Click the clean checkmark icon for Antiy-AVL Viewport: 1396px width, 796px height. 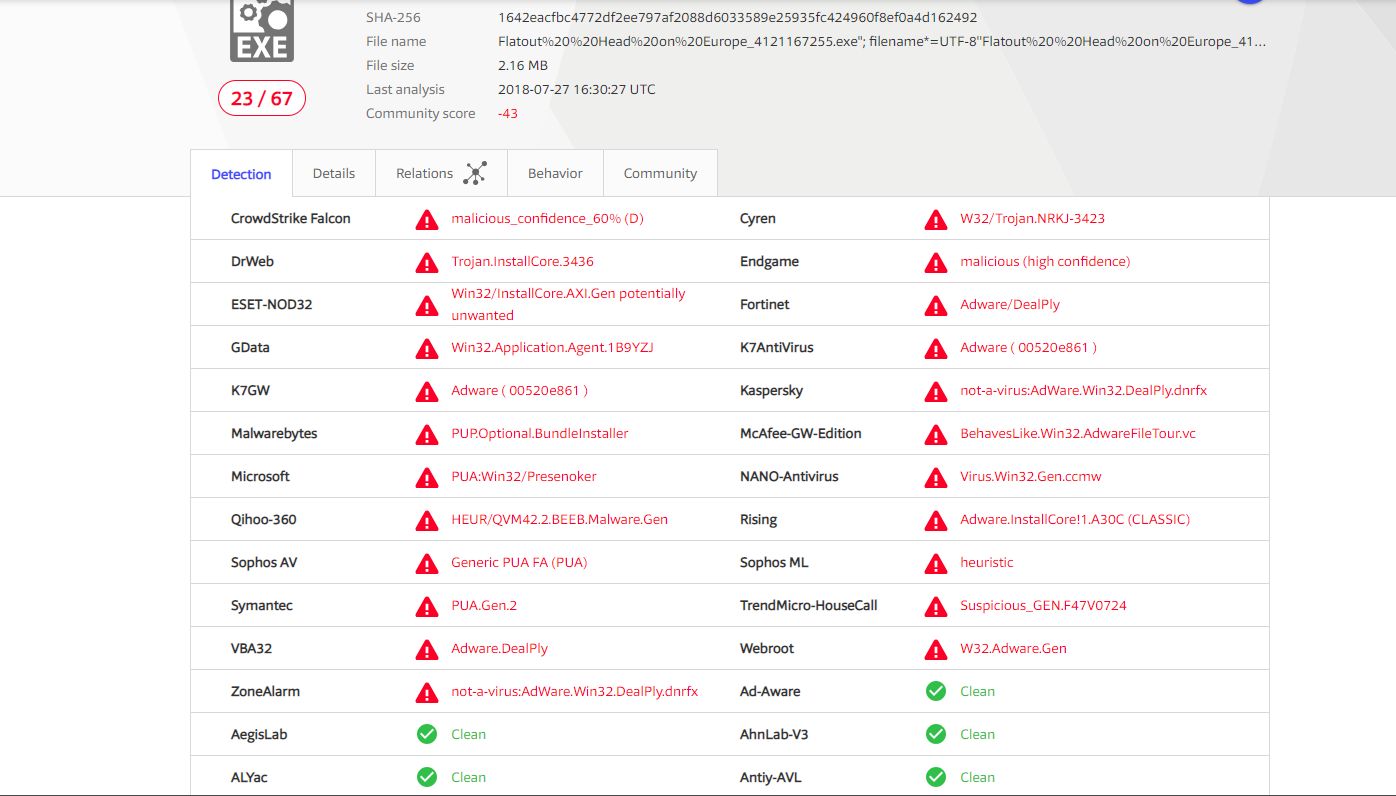(x=936, y=777)
